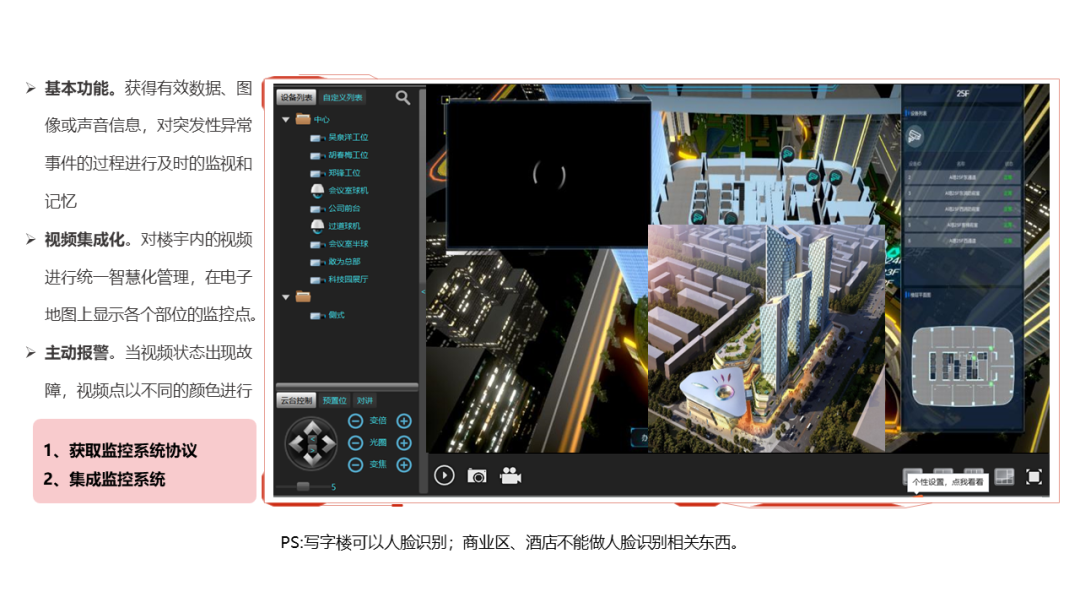This screenshot has width=1080, height=608.
Task: Click the black loading video pane
Action: tap(548, 174)
